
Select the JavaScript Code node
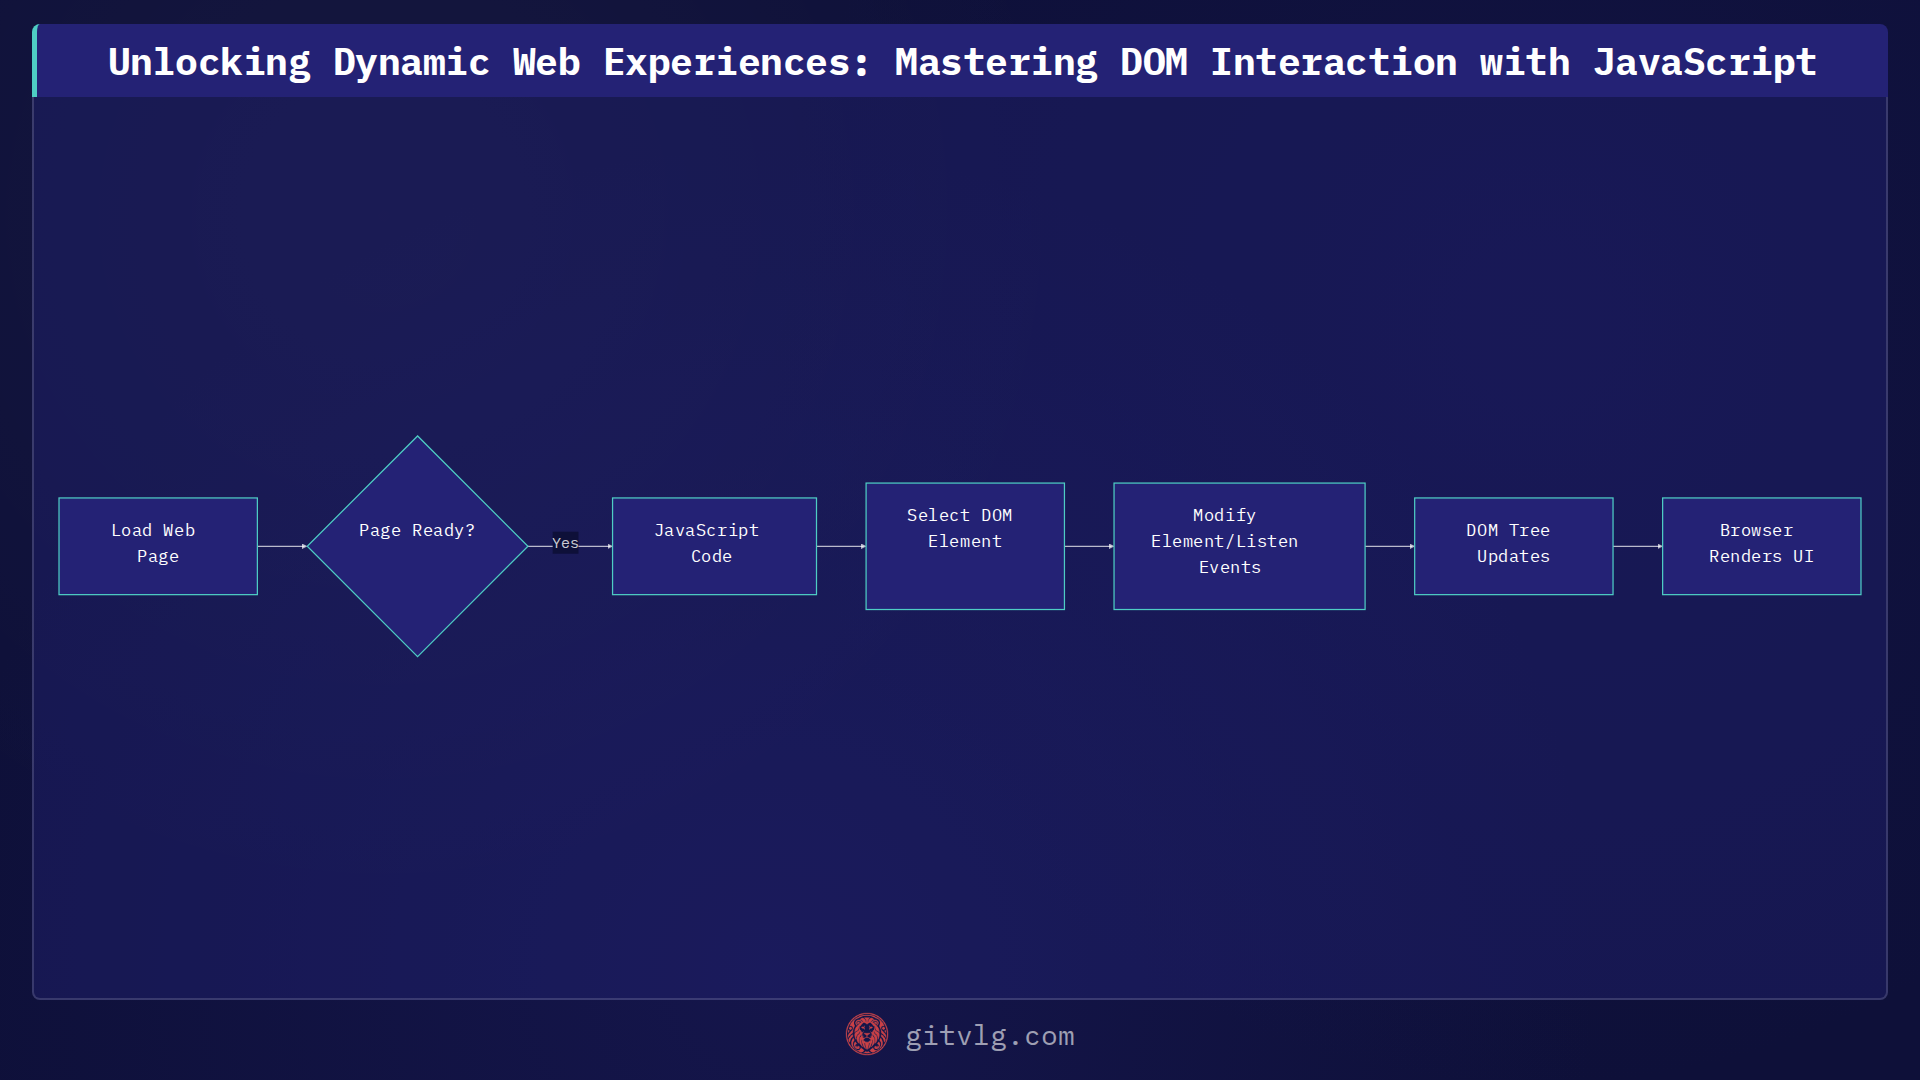[x=714, y=546]
